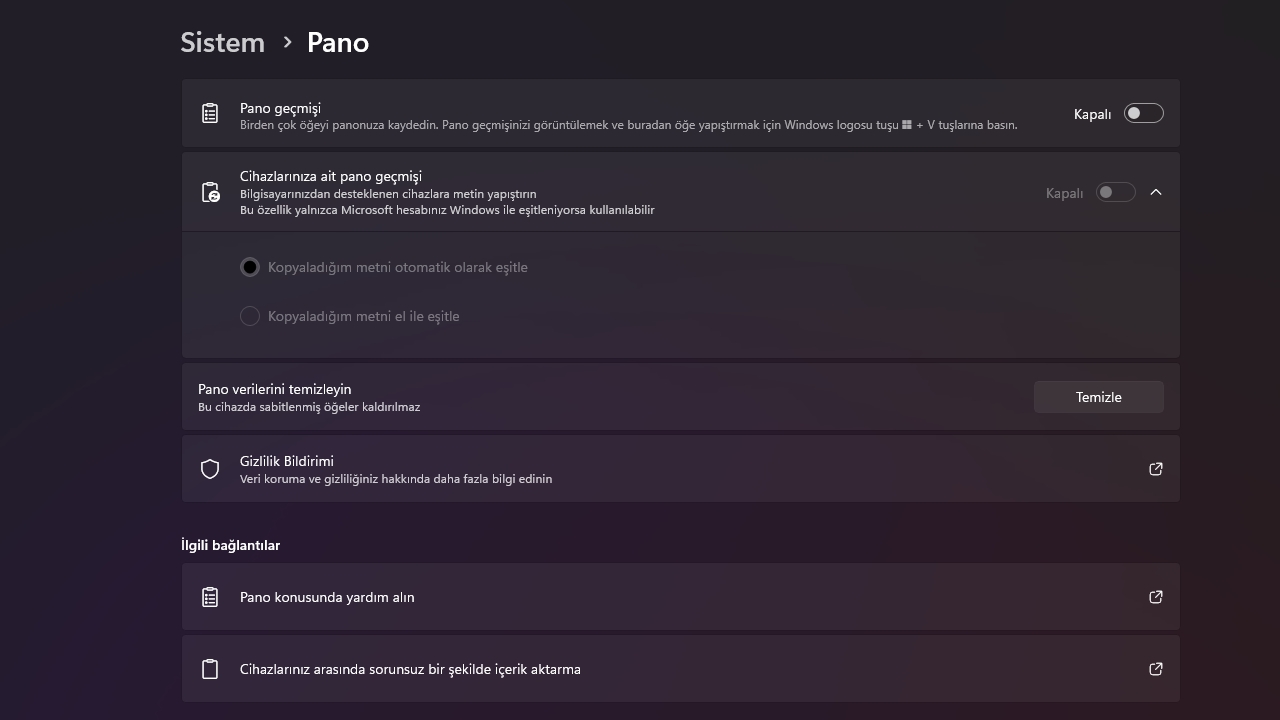Go back to Sistem in breadcrumb
Viewport: 1280px width, 720px height.
click(x=222, y=42)
